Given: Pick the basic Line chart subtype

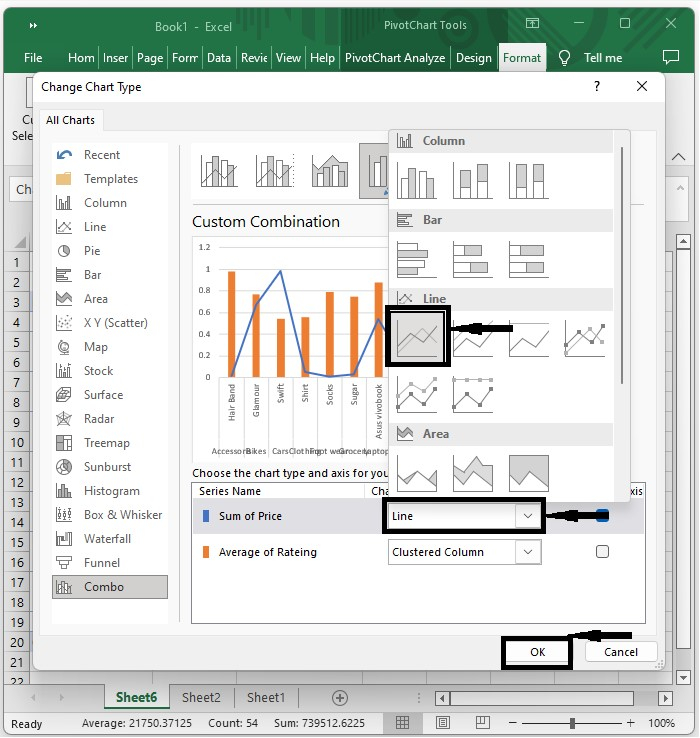Looking at the screenshot, I should [417, 337].
